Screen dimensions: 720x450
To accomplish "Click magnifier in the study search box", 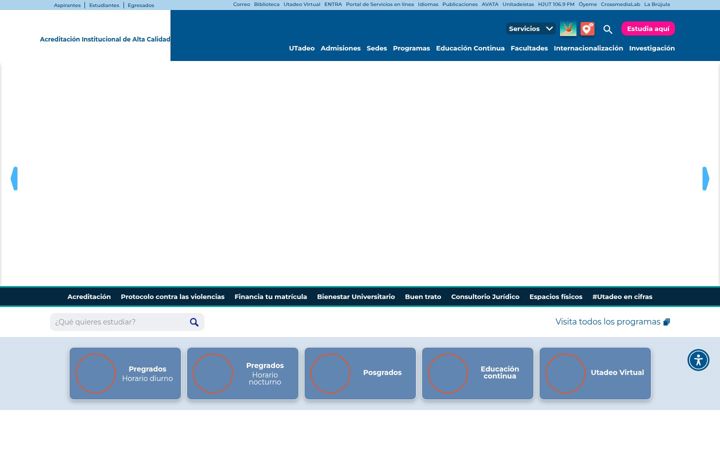I will (x=194, y=322).
